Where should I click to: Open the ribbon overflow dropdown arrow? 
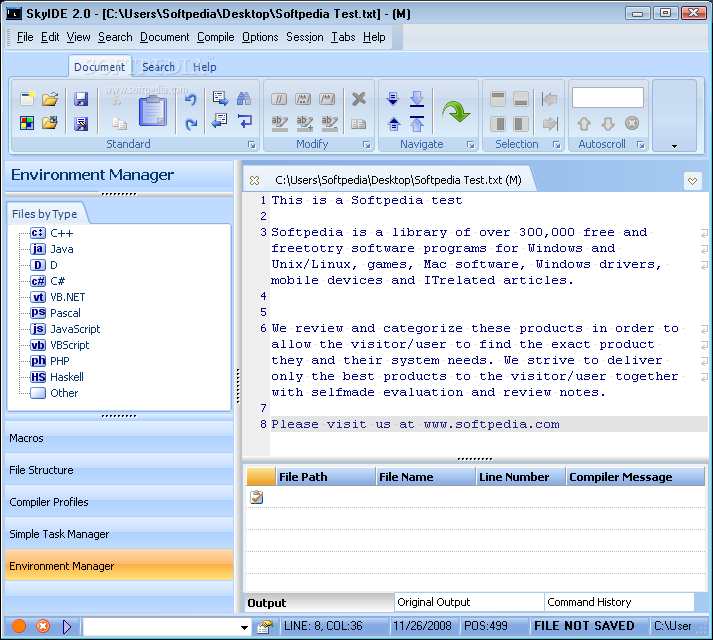pyautogui.click(x=674, y=146)
